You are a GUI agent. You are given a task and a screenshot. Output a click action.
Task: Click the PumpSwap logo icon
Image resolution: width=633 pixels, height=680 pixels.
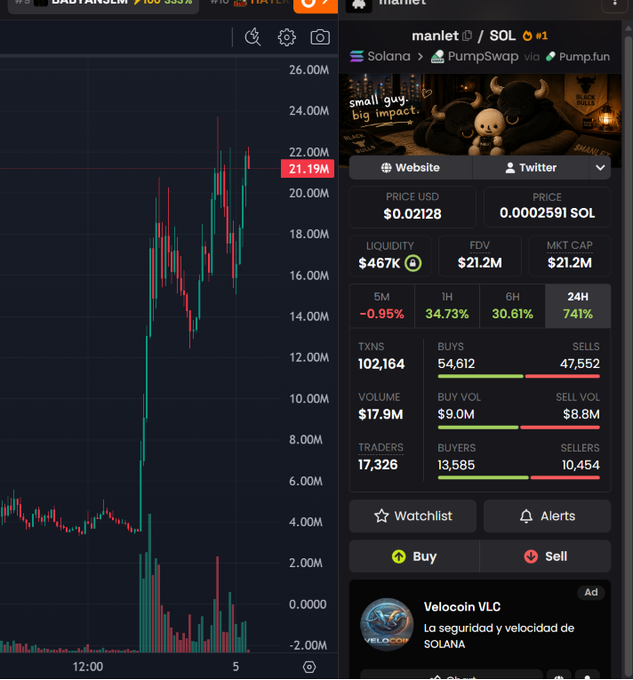[437, 56]
